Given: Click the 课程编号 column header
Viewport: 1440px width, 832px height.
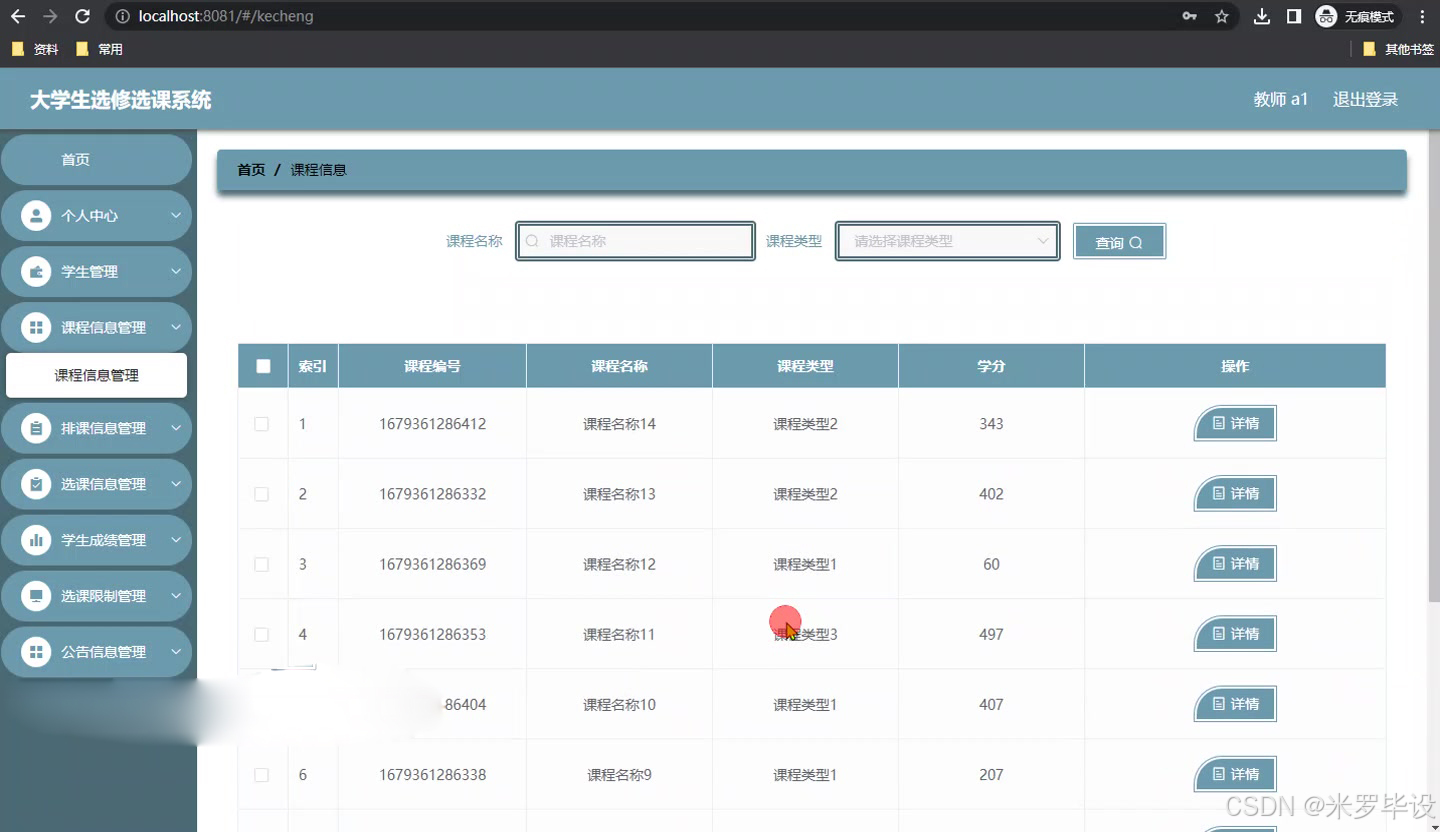Looking at the screenshot, I should (432, 366).
